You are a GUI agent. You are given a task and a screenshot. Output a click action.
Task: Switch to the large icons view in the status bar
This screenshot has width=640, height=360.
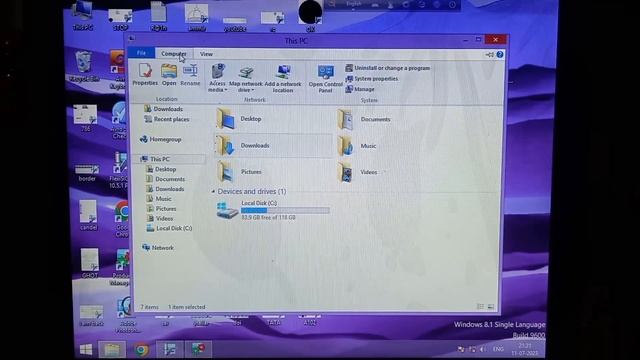tap(491, 306)
